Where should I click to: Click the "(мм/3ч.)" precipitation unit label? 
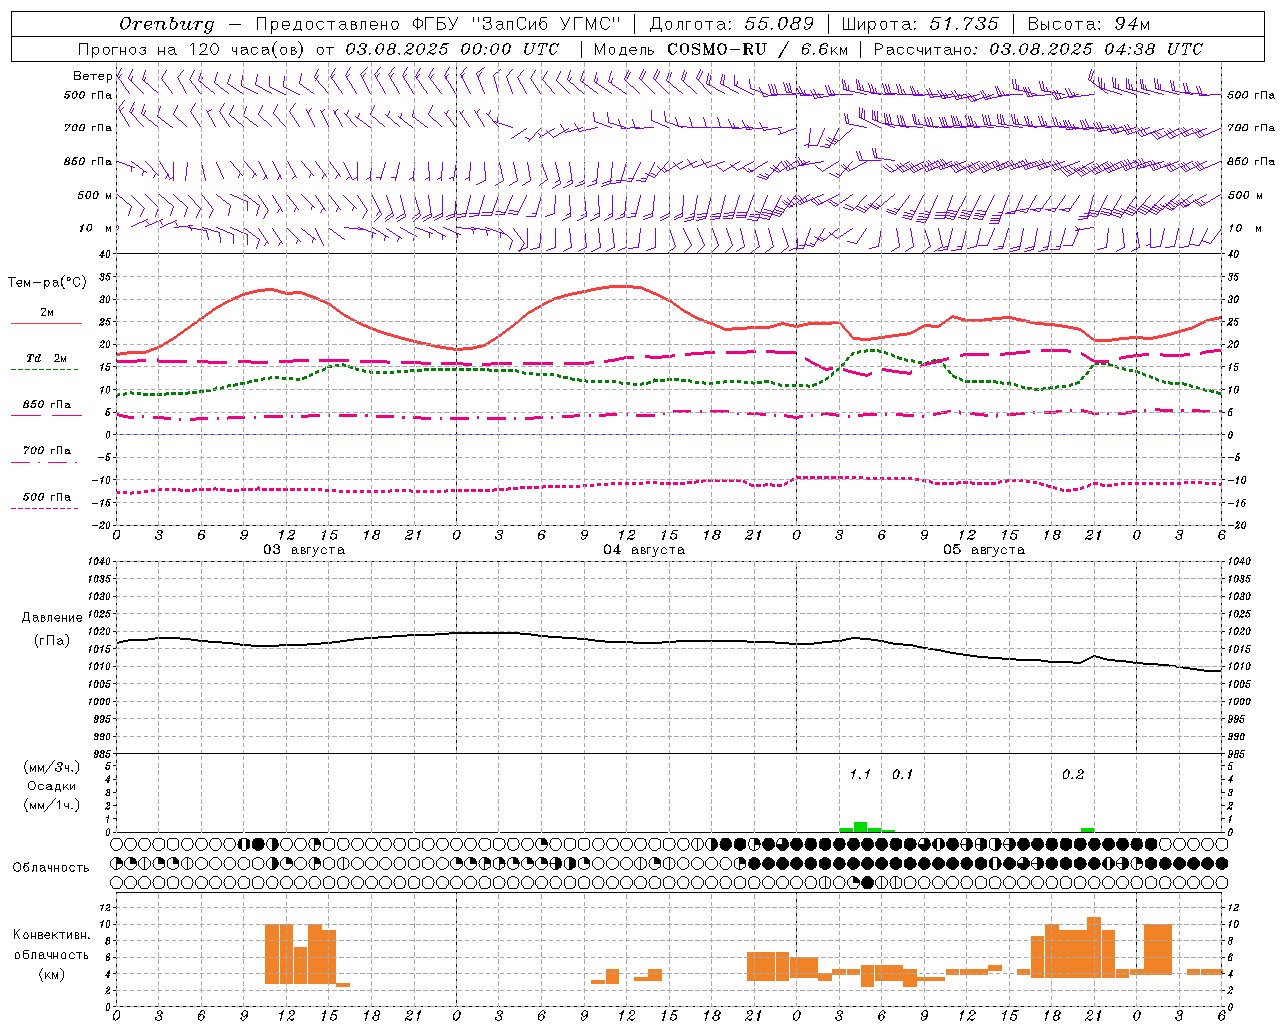[x=52, y=768]
